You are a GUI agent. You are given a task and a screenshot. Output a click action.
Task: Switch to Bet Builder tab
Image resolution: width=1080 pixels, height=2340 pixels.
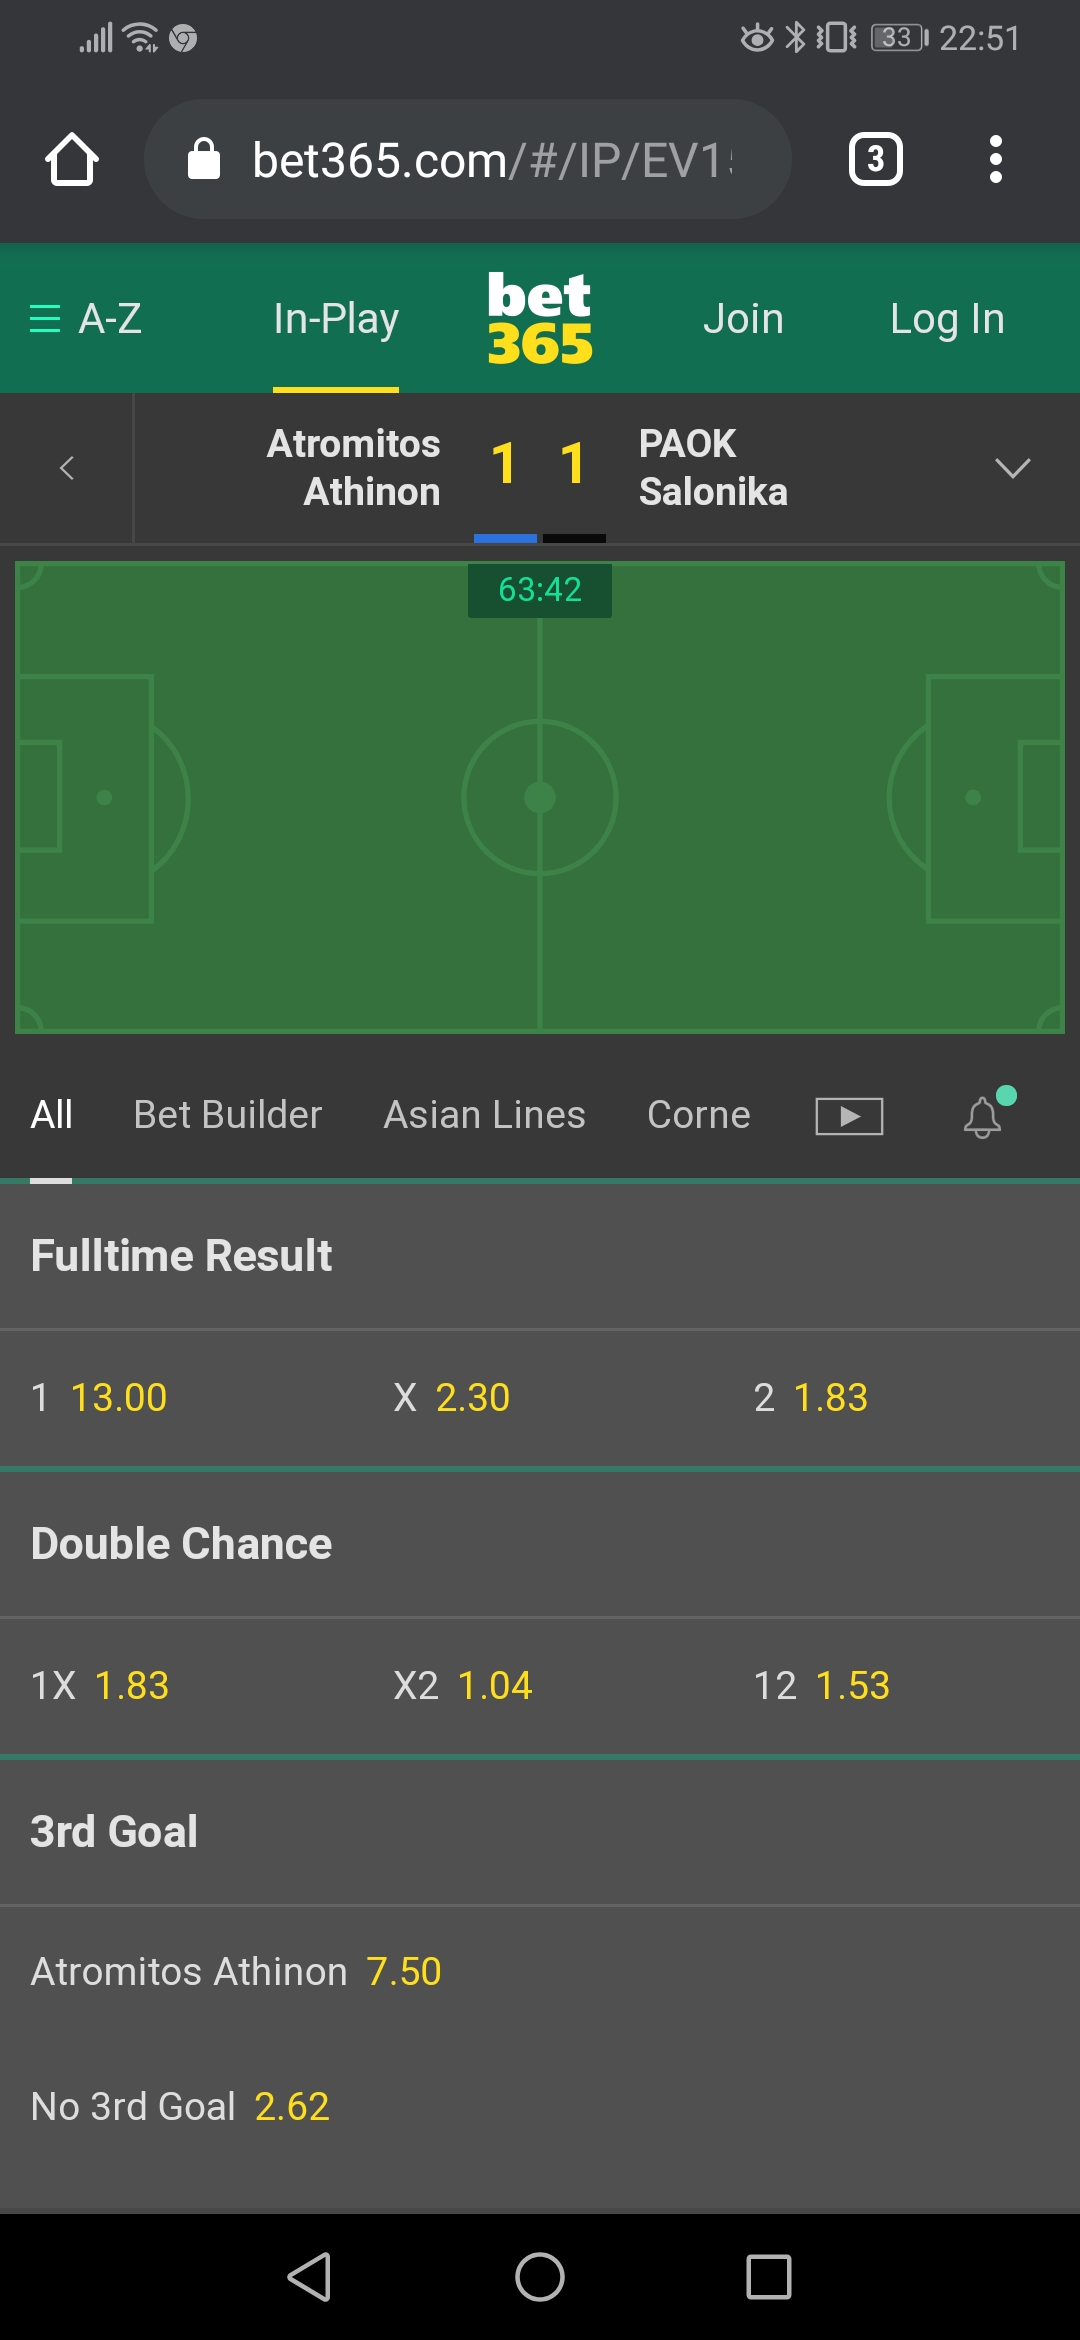(x=228, y=1115)
